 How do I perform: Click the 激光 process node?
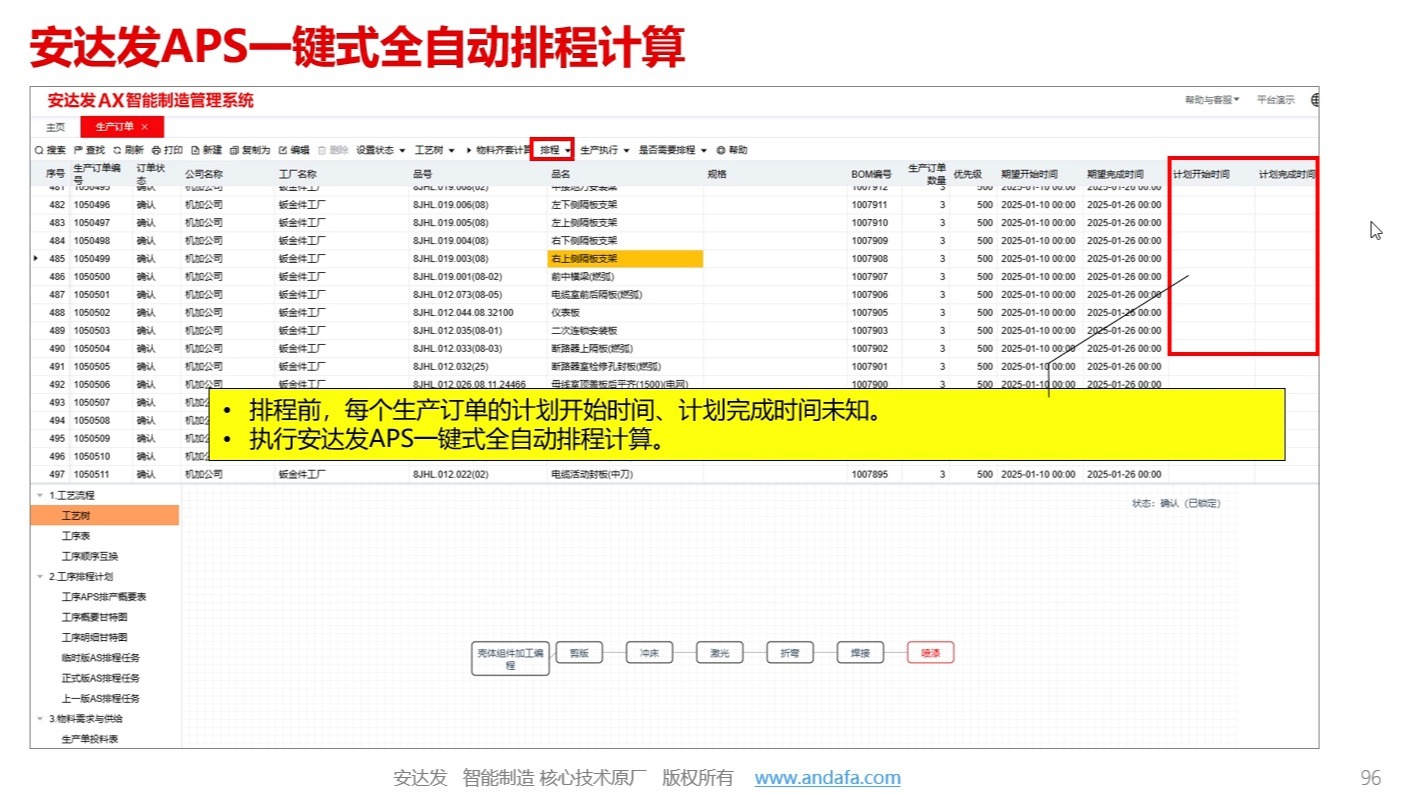click(720, 653)
